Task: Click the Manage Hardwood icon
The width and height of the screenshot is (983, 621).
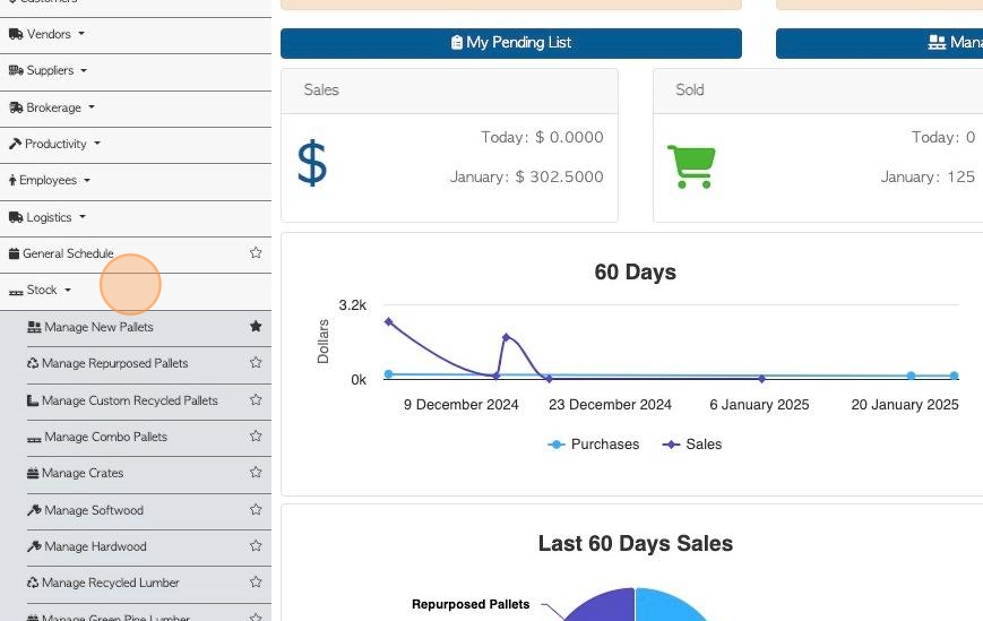Action: 34,546
